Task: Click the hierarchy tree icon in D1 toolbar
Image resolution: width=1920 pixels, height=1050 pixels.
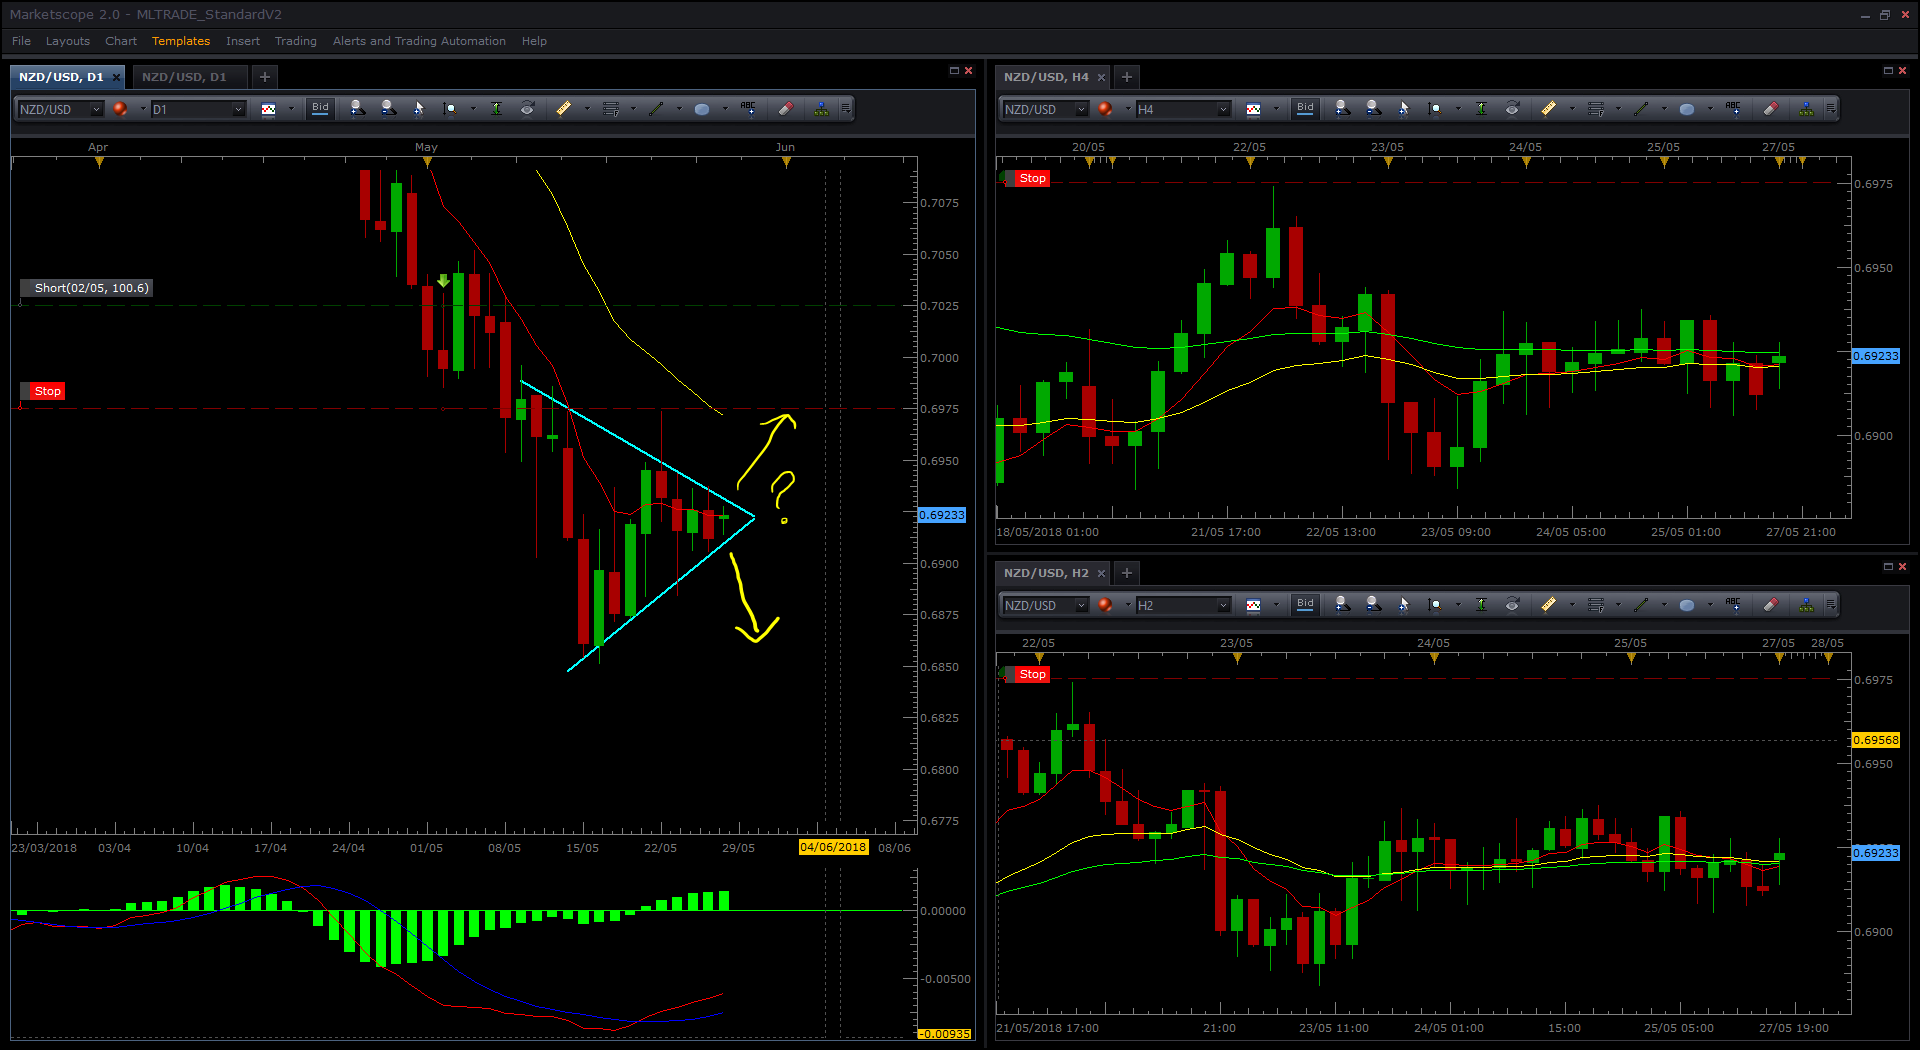Action: pos(821,108)
